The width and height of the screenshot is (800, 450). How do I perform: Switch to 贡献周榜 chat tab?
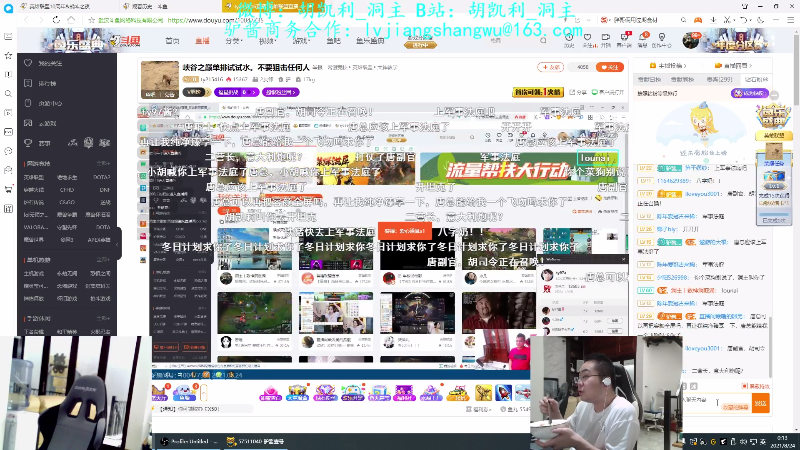tap(682, 80)
